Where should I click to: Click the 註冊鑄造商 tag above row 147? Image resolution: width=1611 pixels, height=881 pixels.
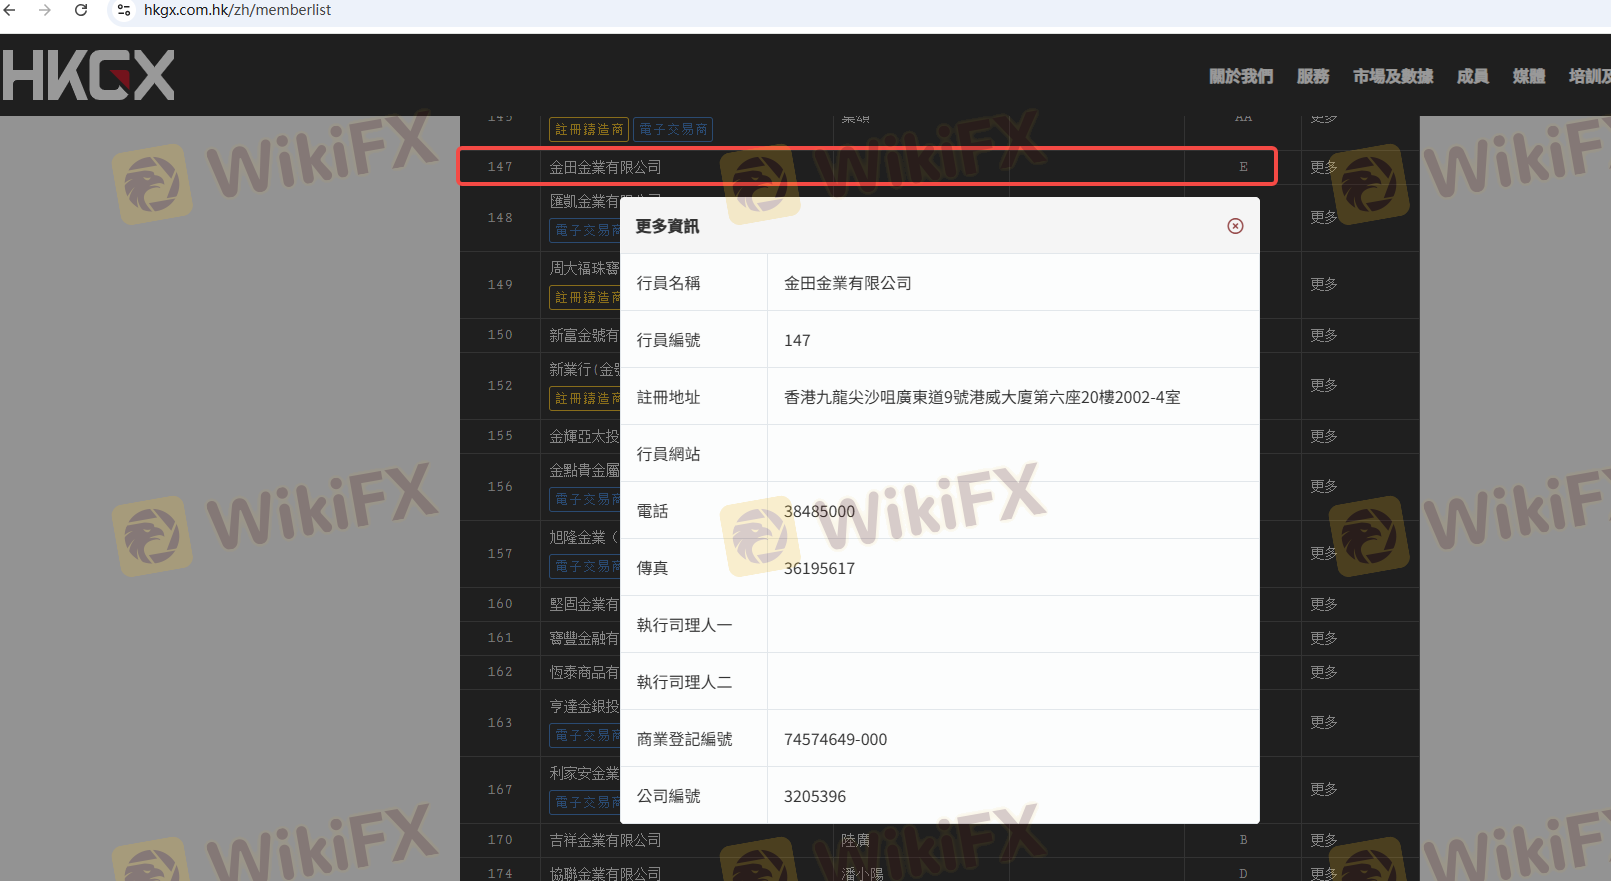click(x=589, y=130)
